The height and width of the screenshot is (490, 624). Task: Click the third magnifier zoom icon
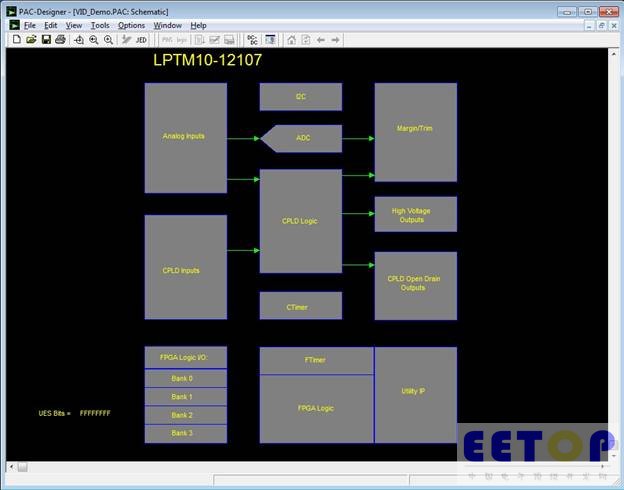coord(108,40)
